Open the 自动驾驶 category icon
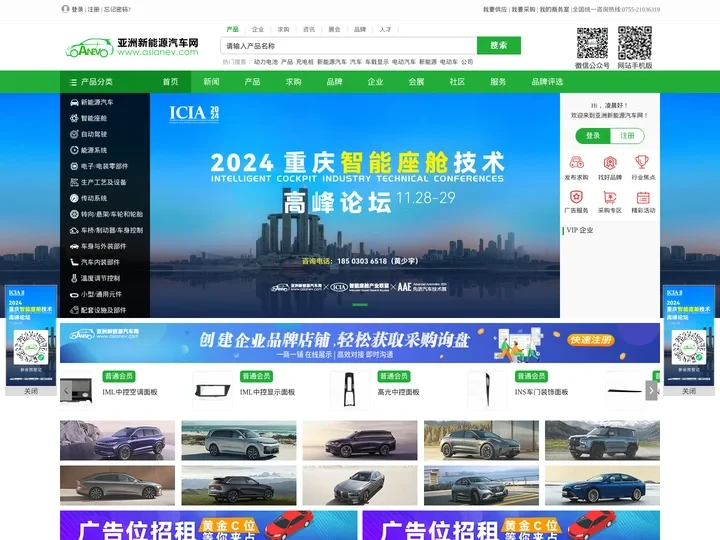Viewport: 720px width, 540px height. tap(74, 134)
